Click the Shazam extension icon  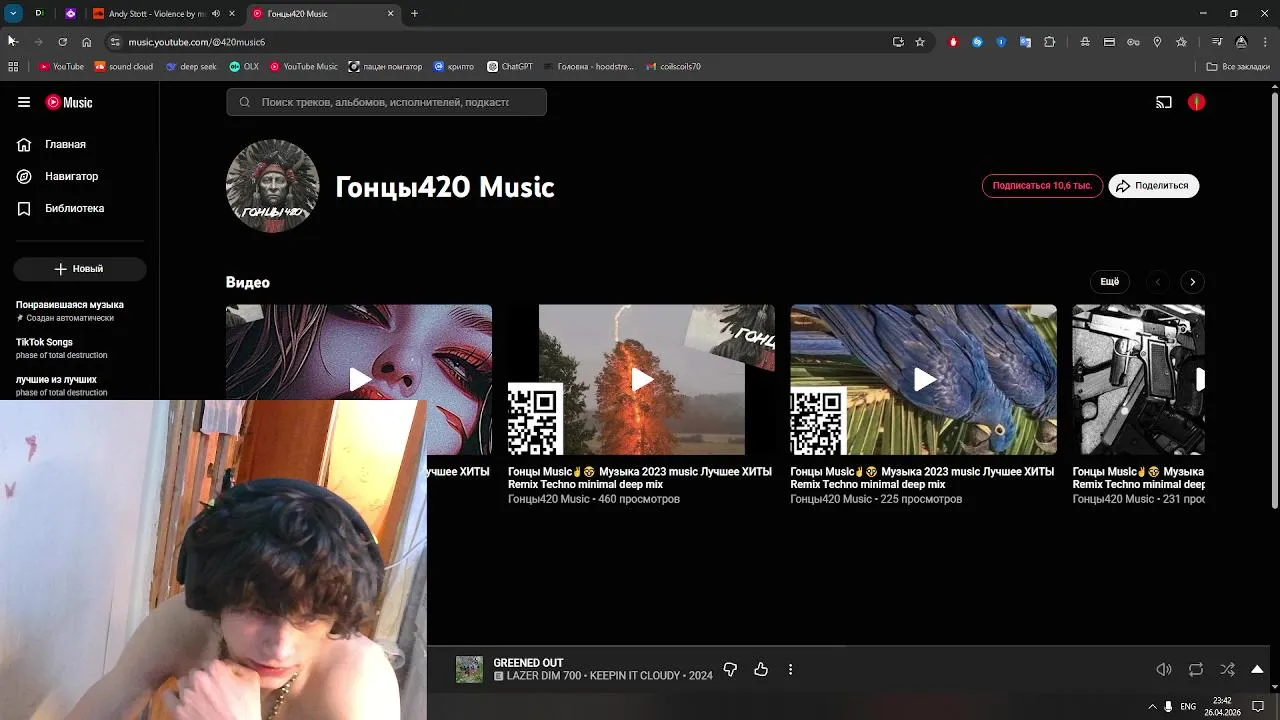click(978, 42)
